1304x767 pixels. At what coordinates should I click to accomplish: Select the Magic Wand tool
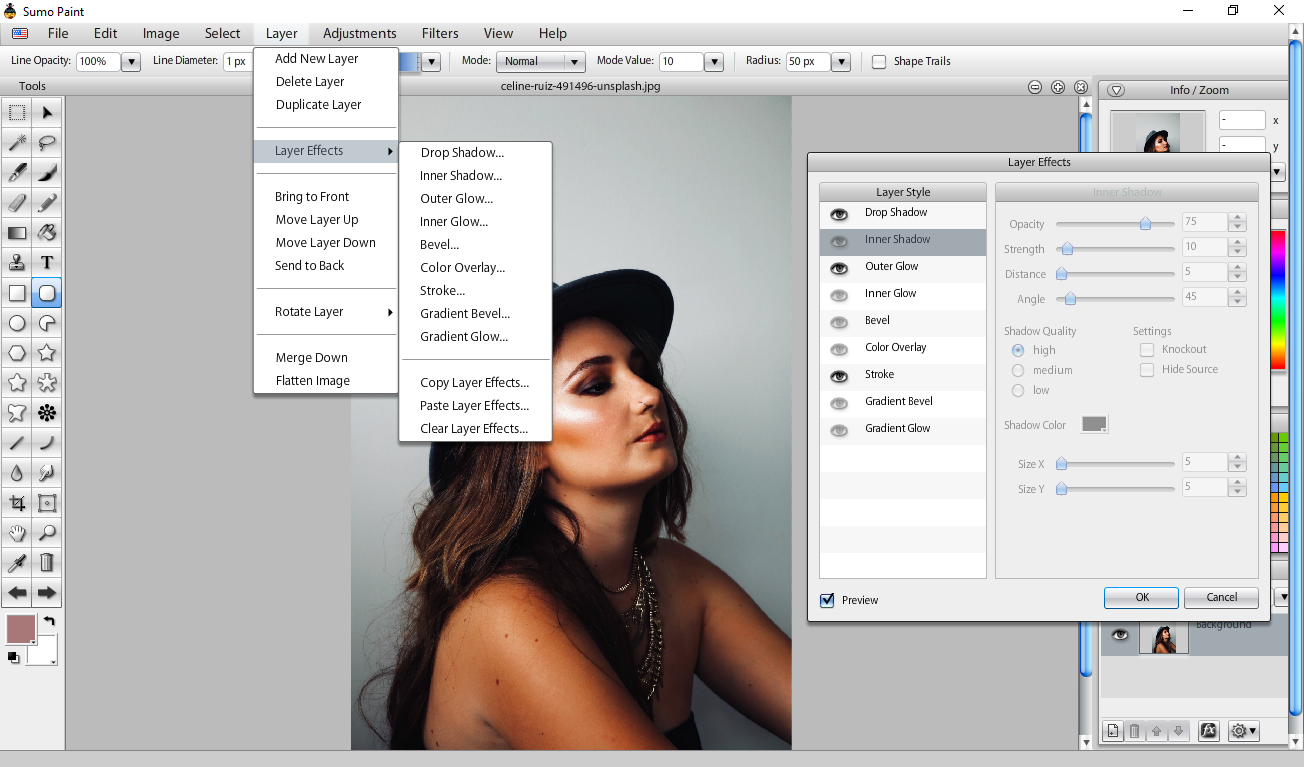click(16, 142)
